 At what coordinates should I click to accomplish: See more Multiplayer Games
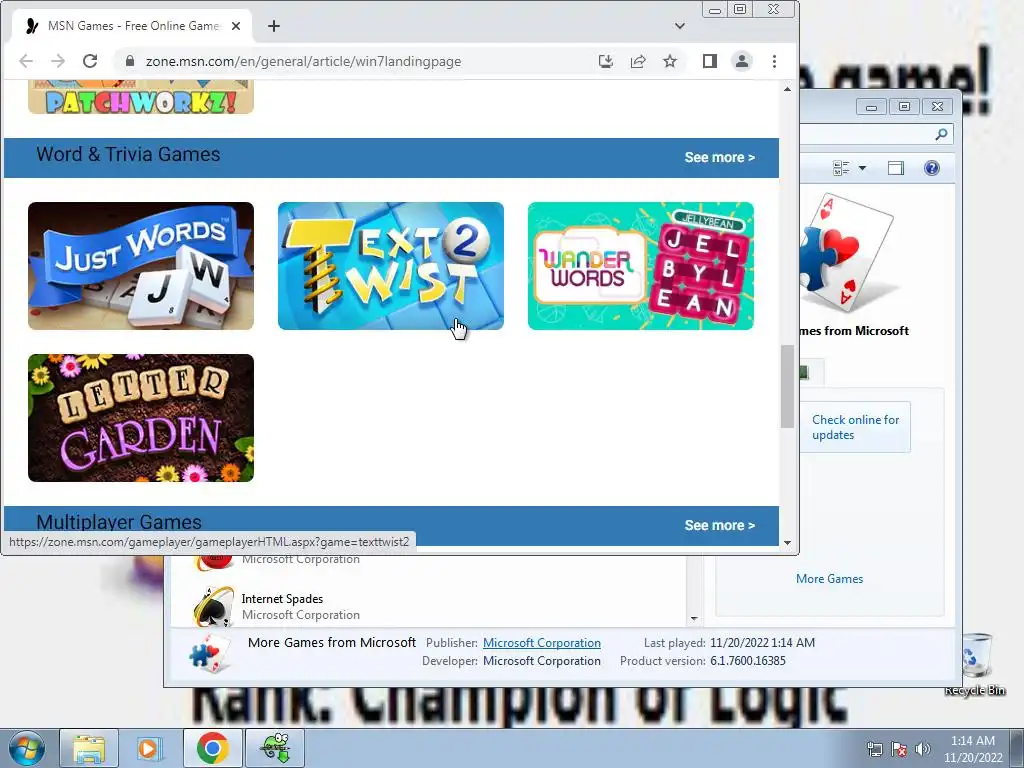click(720, 525)
